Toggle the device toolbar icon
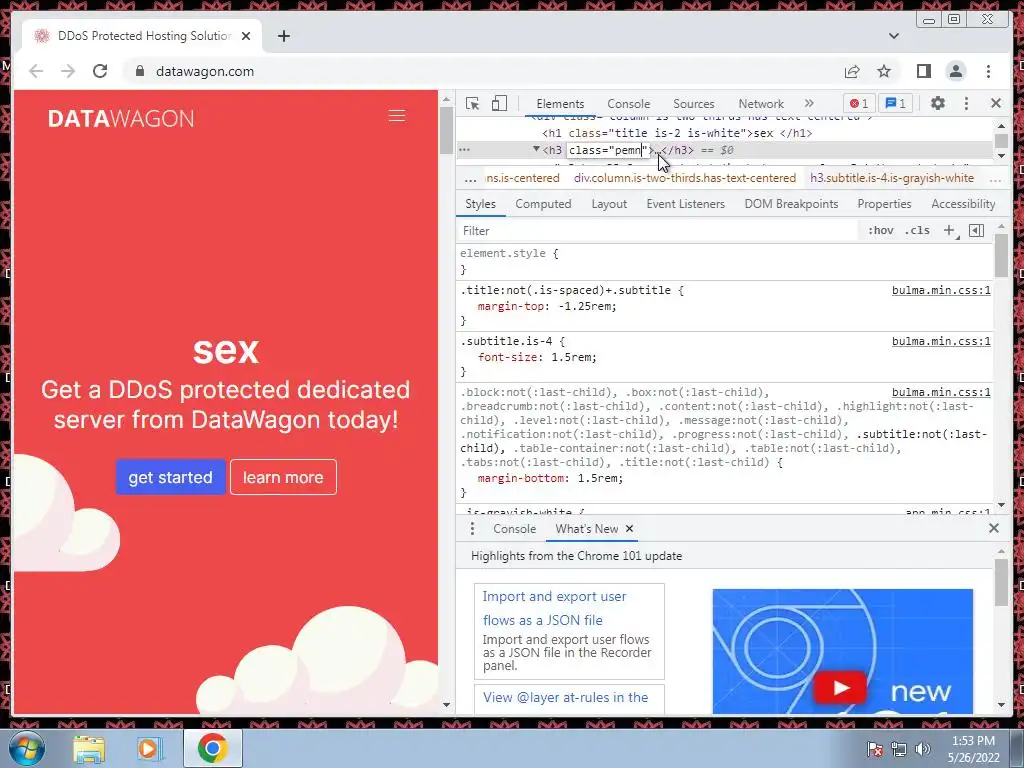This screenshot has width=1024, height=768. coord(499,103)
